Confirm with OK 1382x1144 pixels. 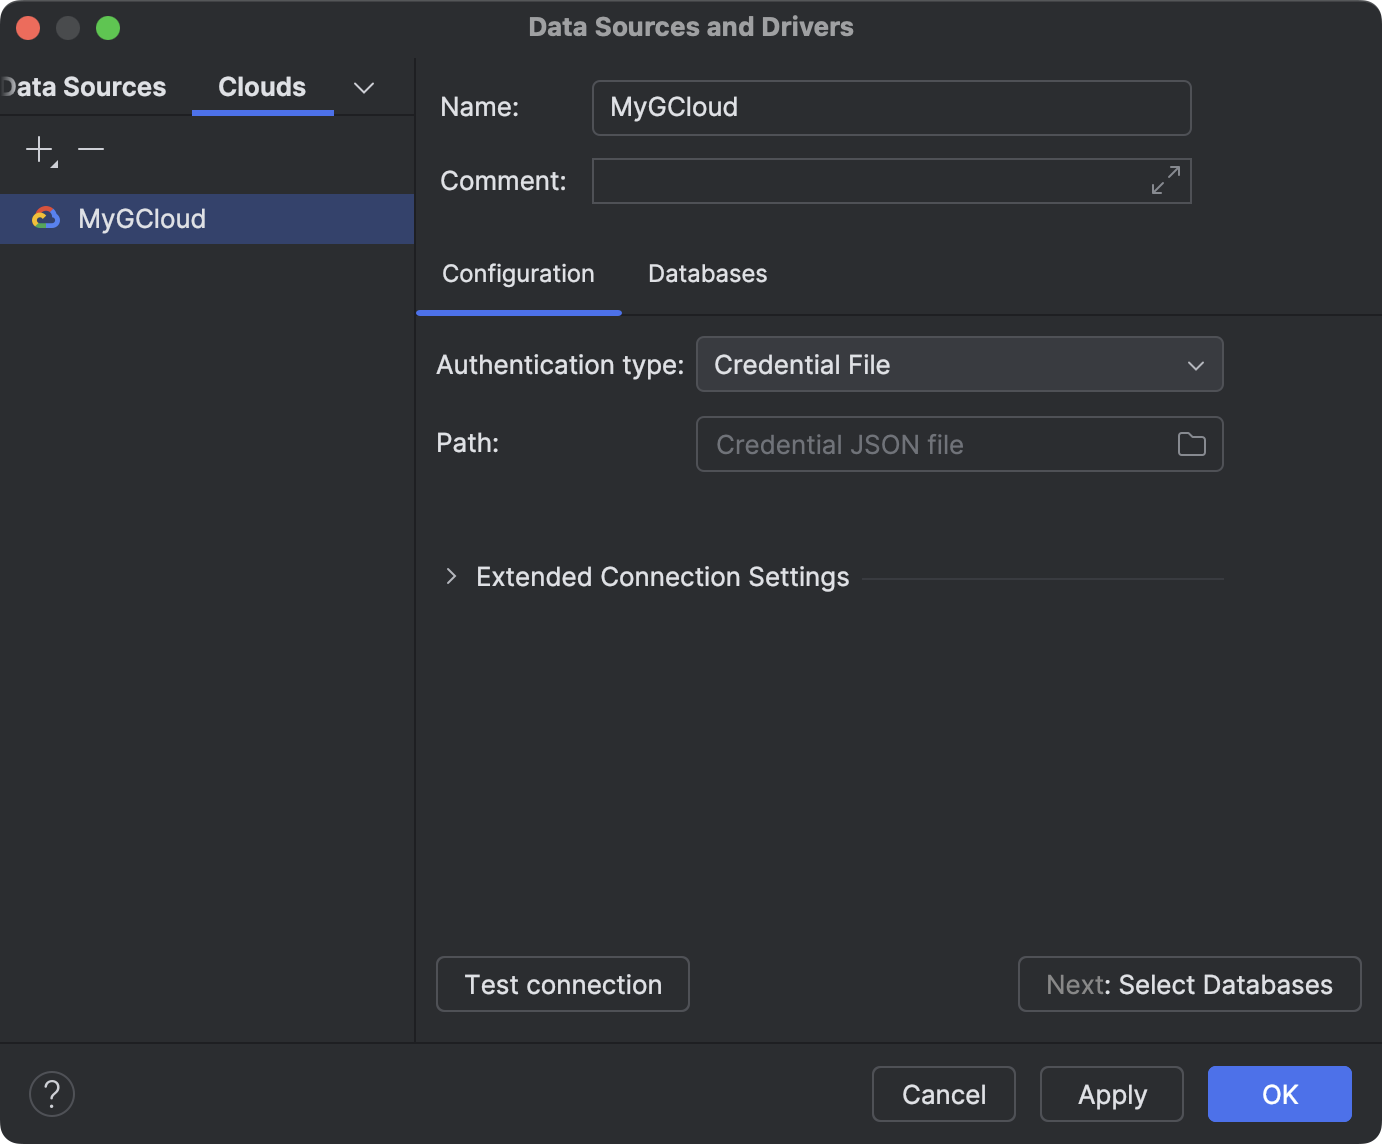[1278, 1094]
